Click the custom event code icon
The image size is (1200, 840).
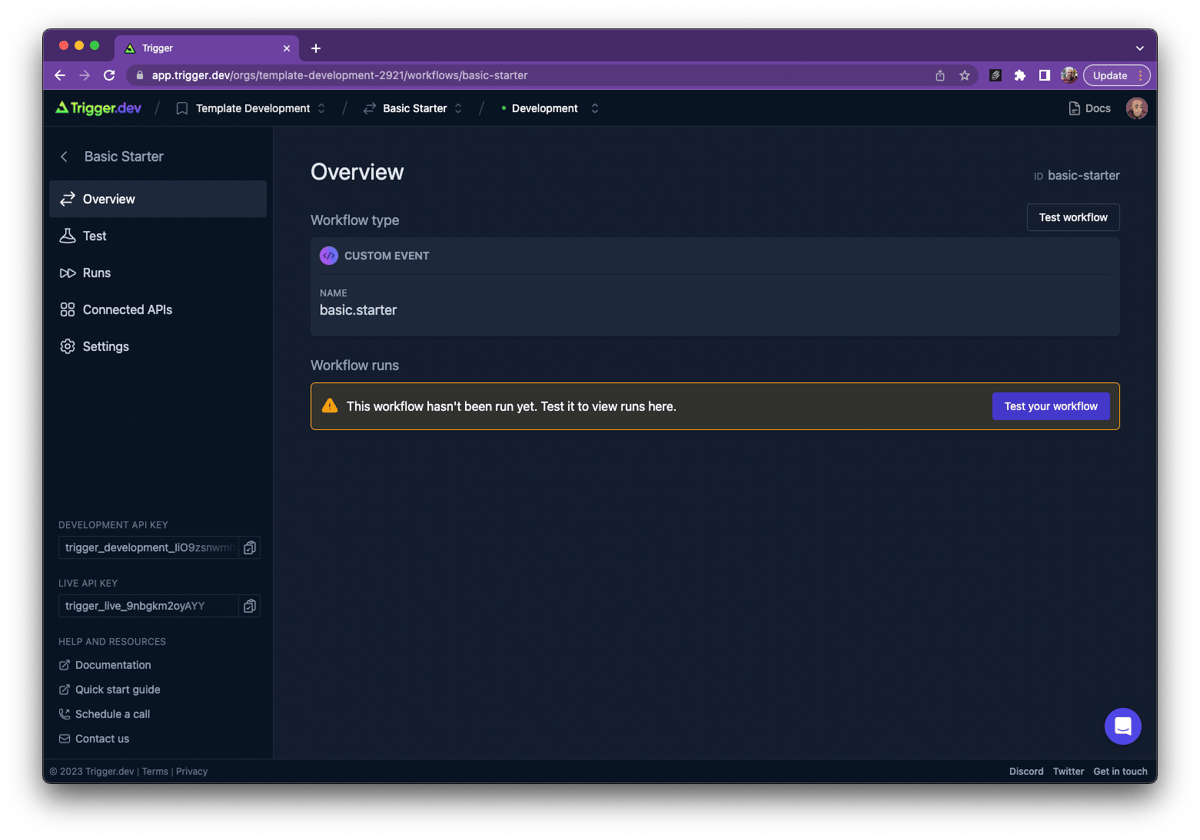tap(329, 256)
